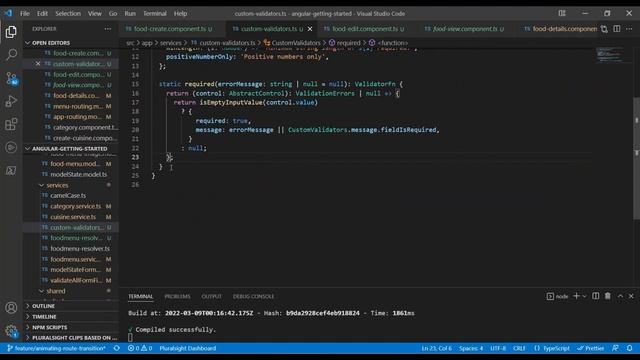The image size is (640, 360).
Task: Open the File menu
Action: (25, 13)
